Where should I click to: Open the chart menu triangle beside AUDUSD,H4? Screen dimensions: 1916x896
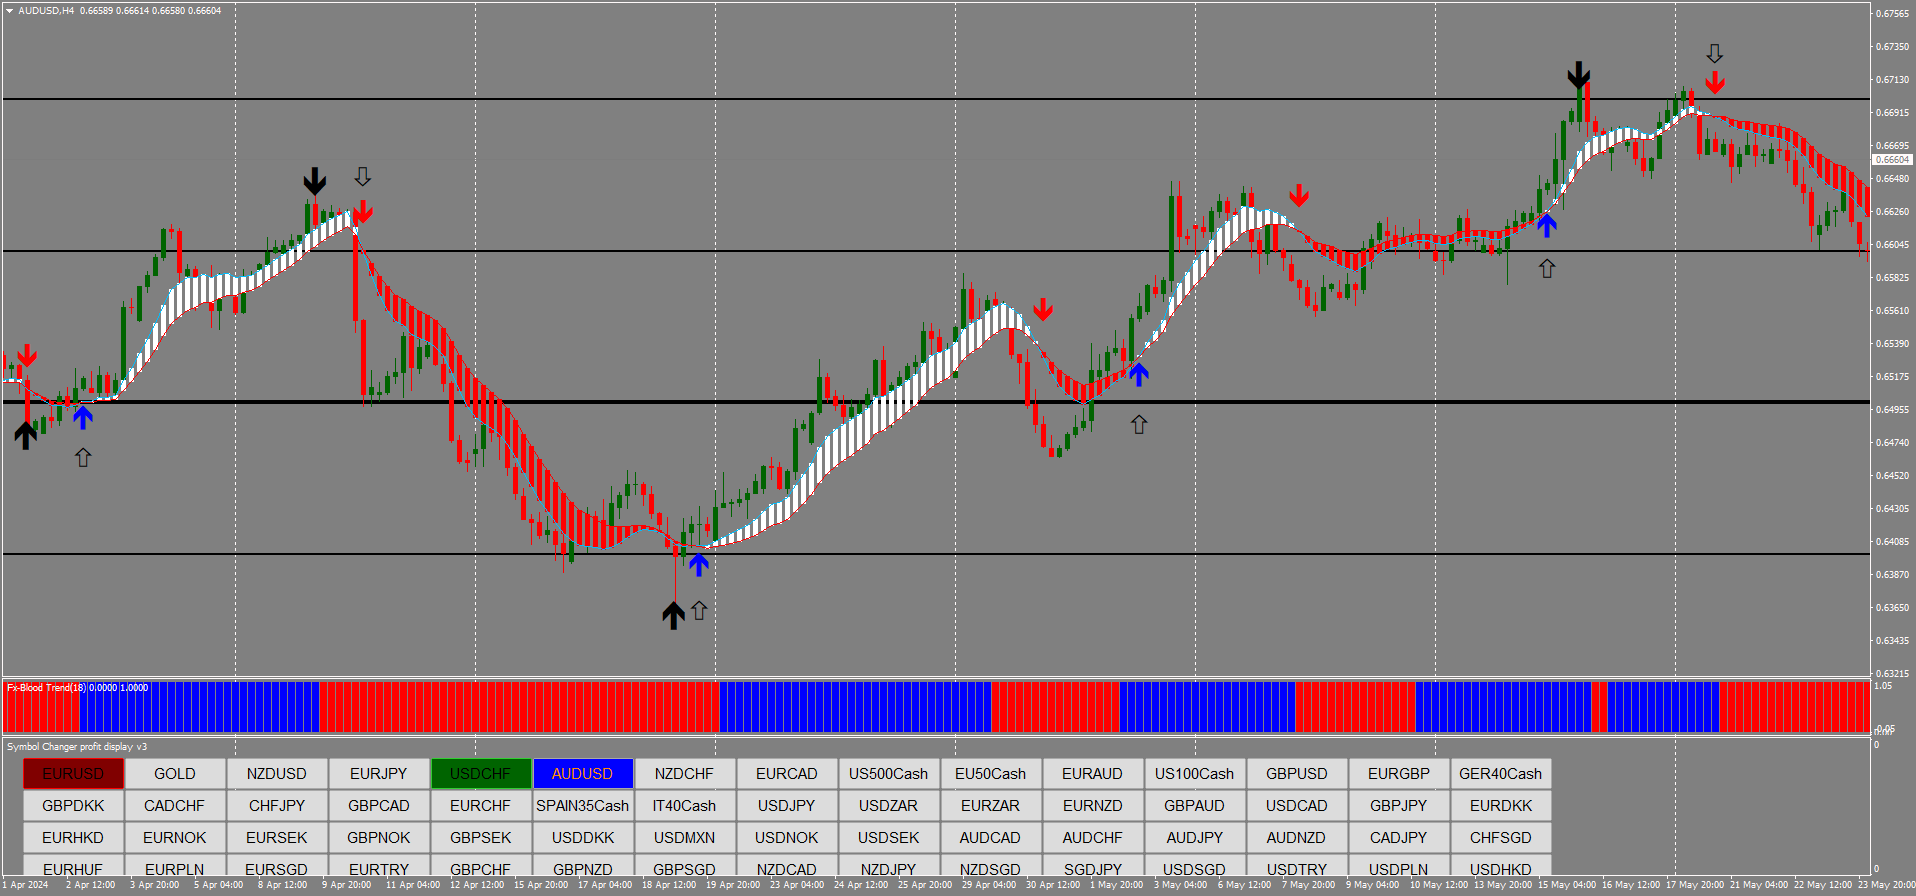(x=9, y=11)
